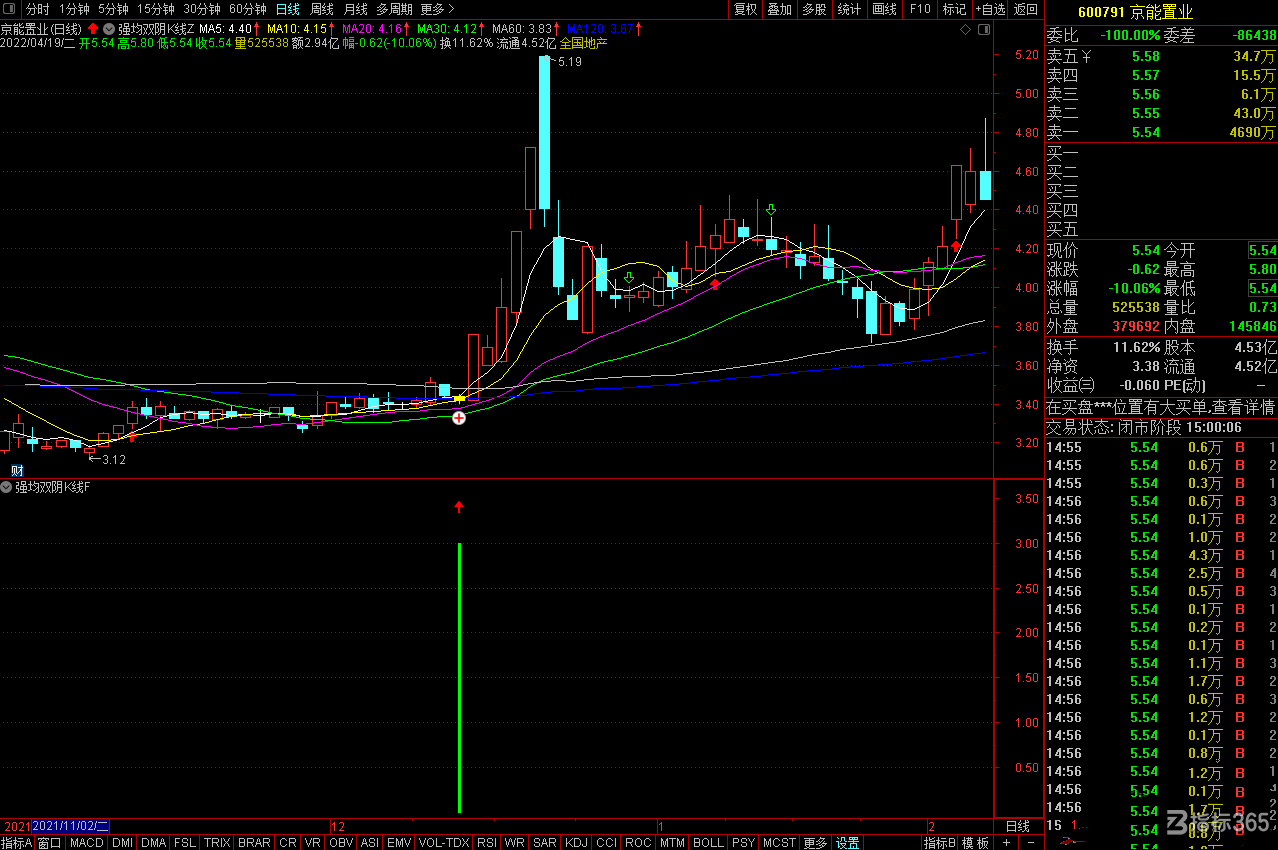The width and height of the screenshot is (1278, 850).
Task: Click the 指标B tab
Action: click(x=940, y=842)
